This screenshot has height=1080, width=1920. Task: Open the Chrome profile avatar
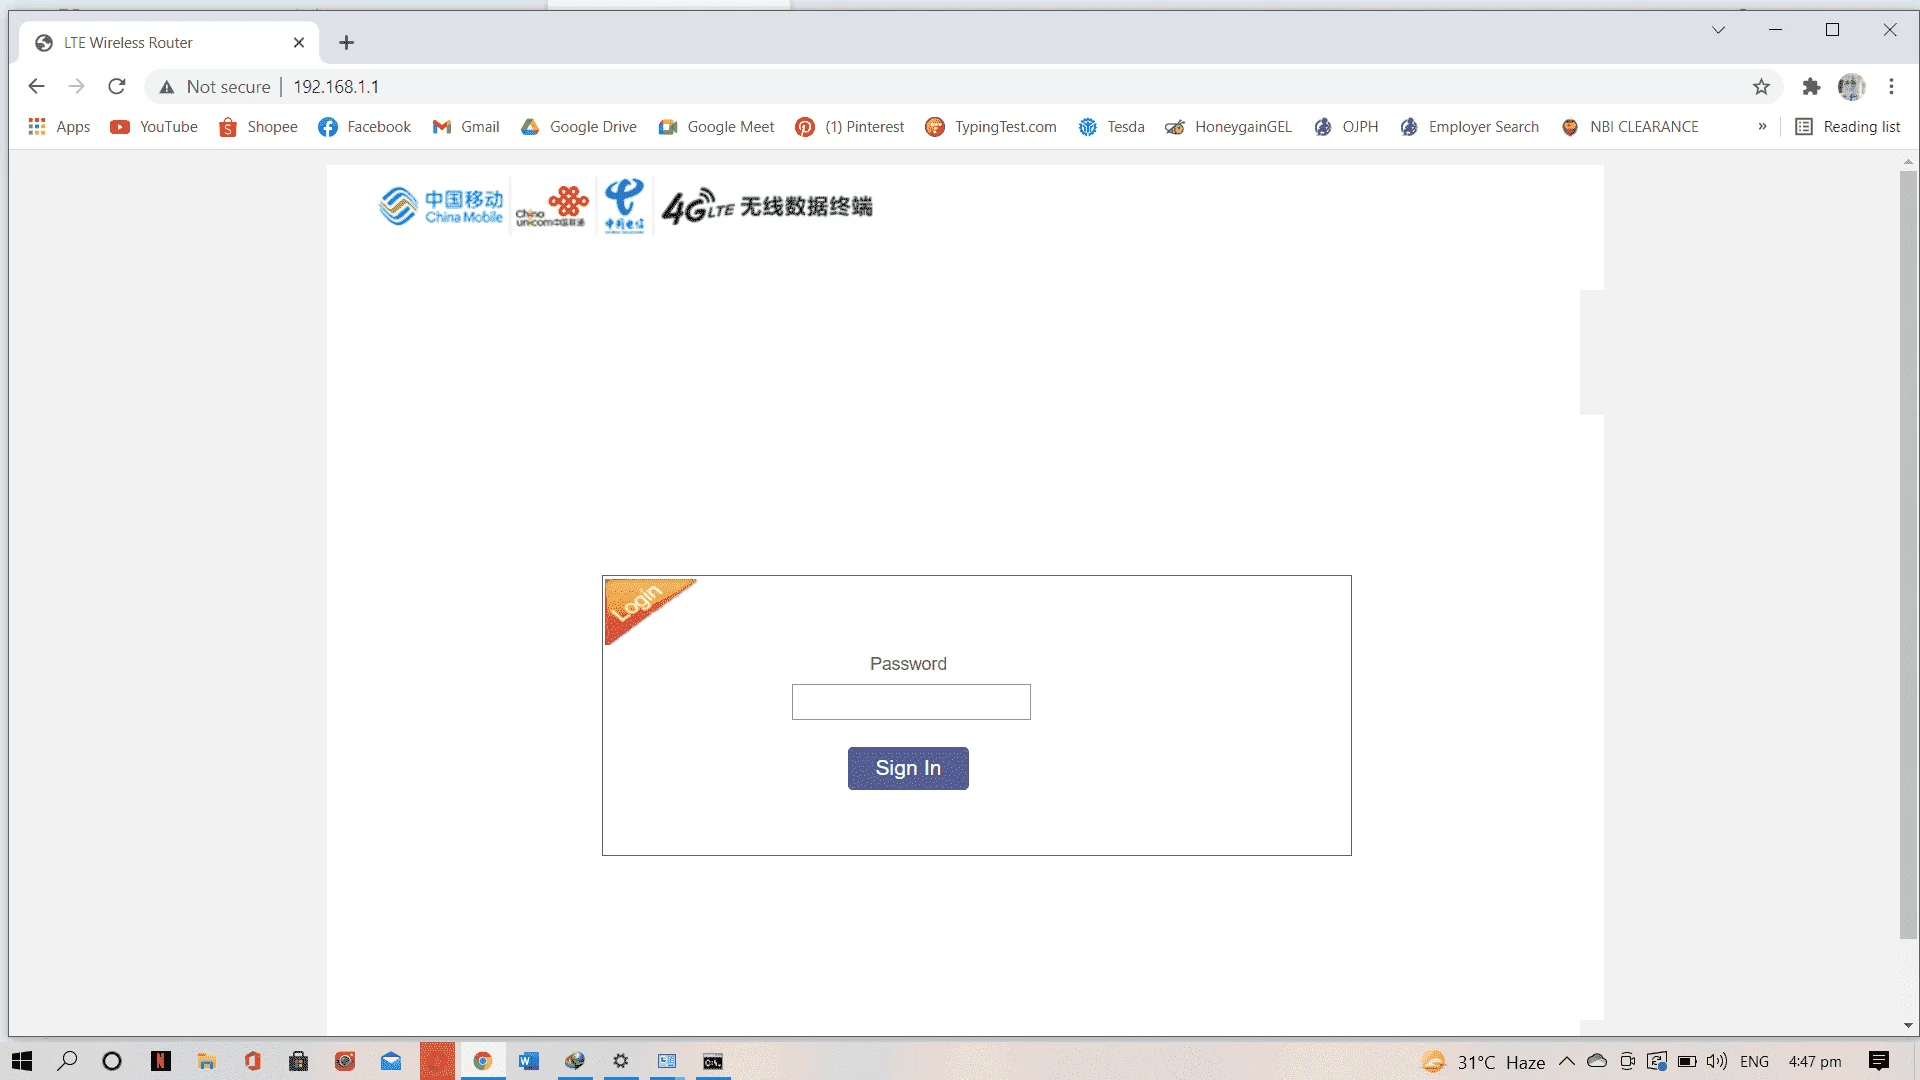coord(1852,87)
